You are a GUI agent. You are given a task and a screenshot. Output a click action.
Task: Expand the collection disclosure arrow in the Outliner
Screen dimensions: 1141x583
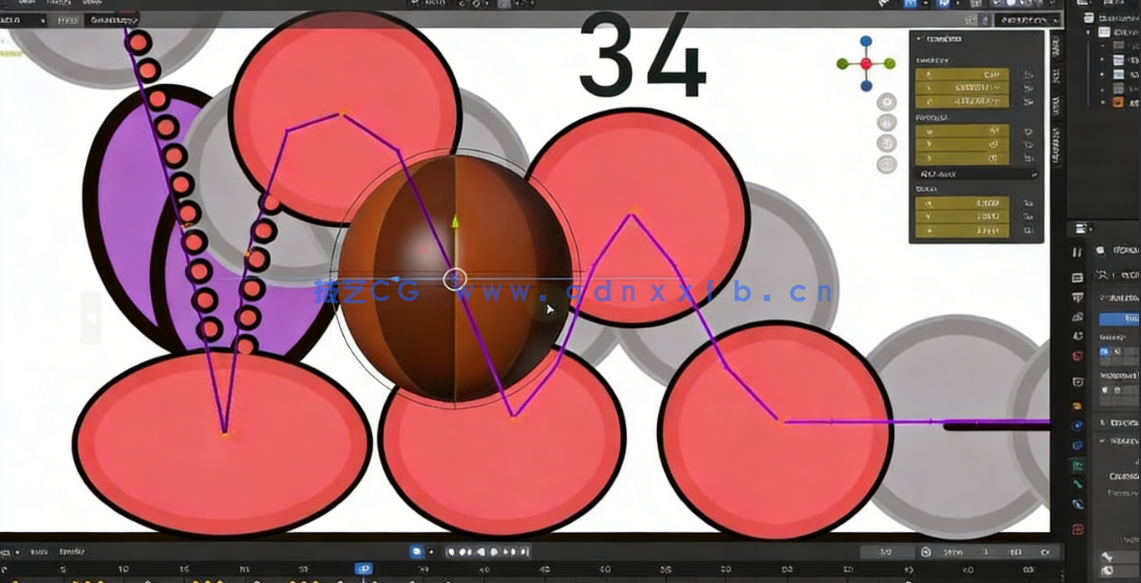tap(1087, 31)
